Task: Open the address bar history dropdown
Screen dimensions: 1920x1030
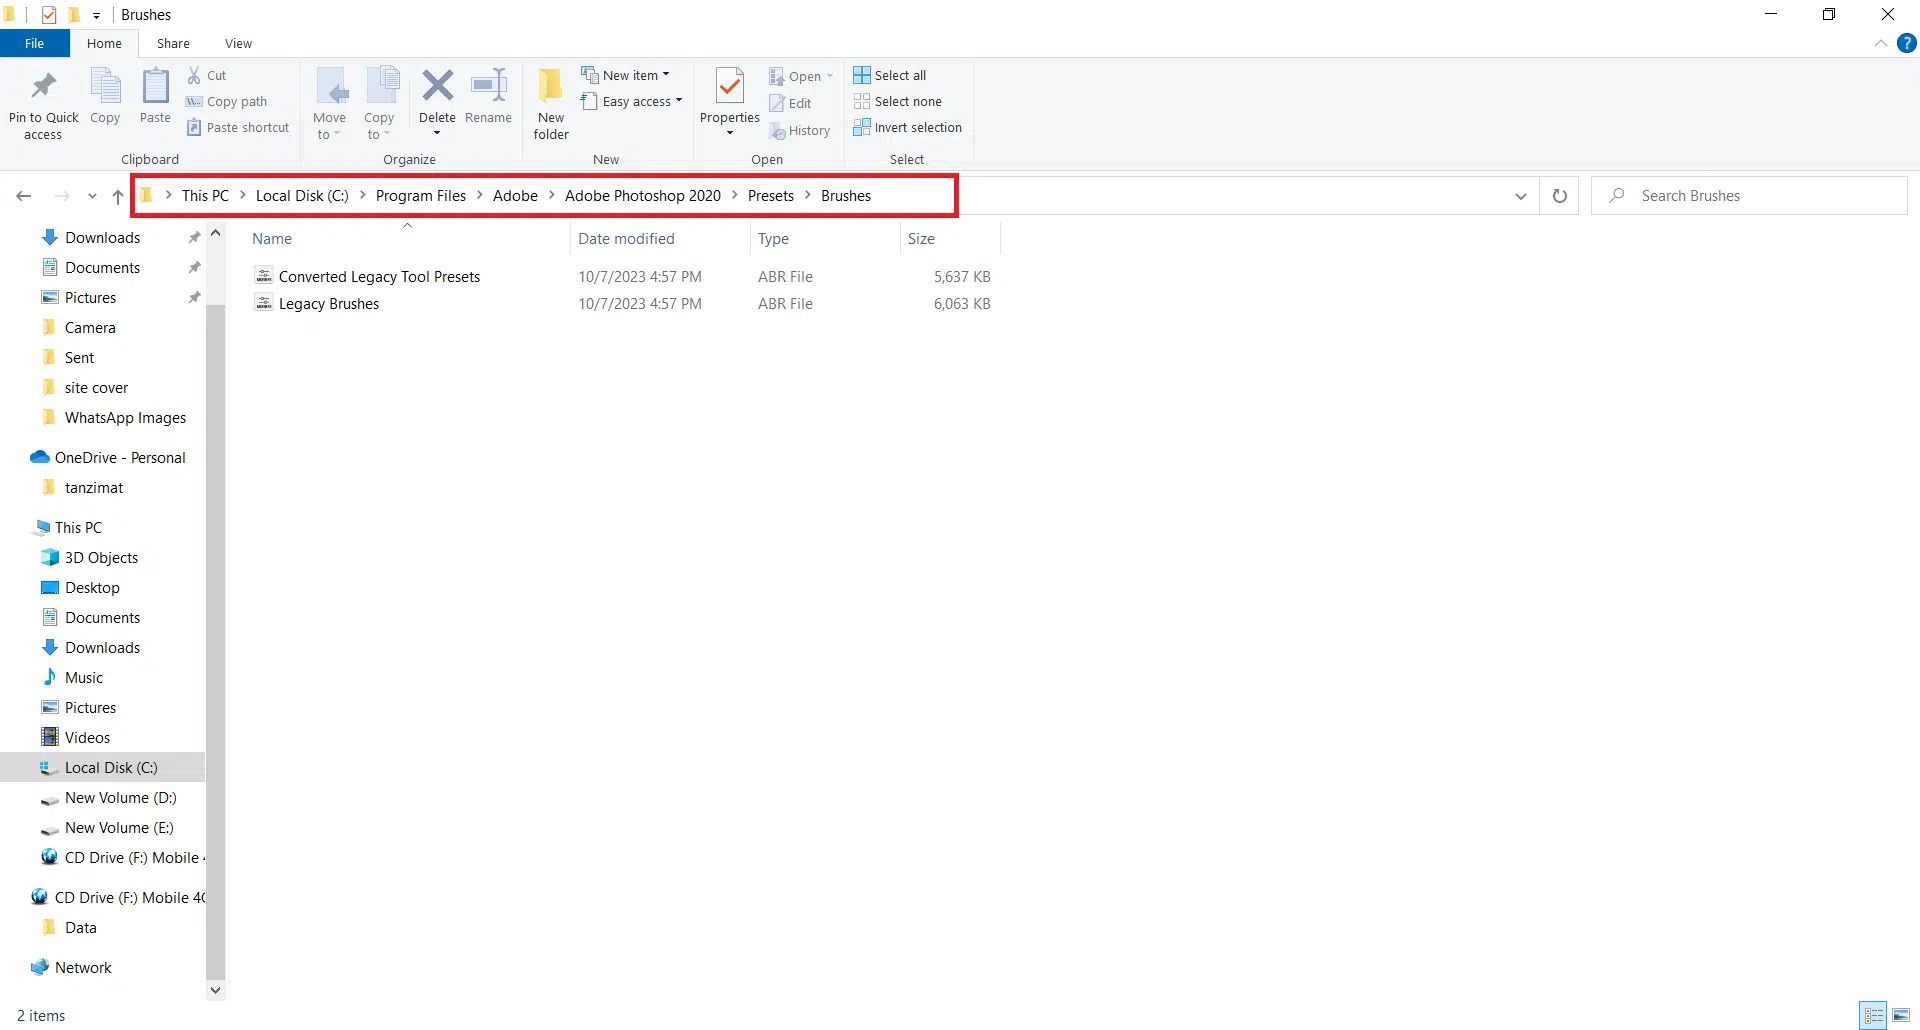Action: (1520, 196)
